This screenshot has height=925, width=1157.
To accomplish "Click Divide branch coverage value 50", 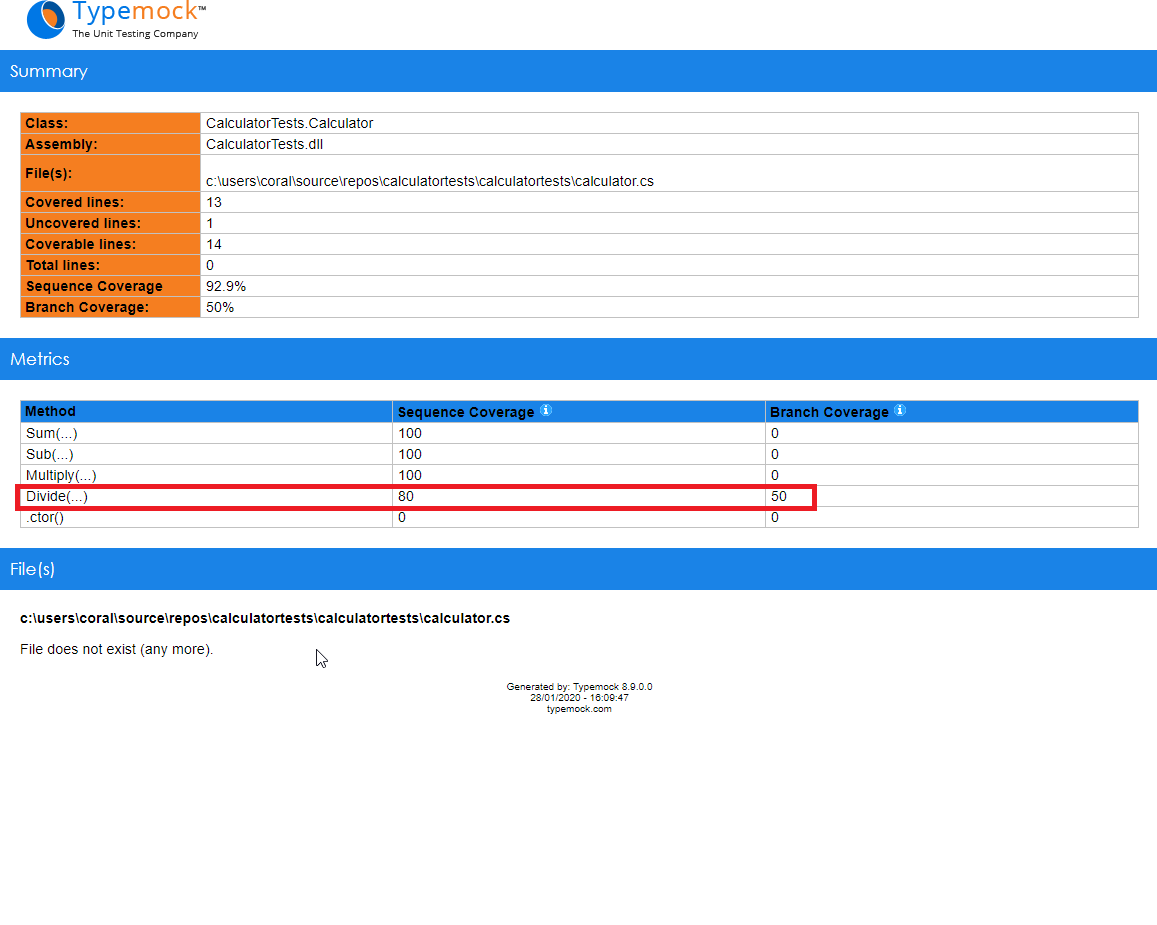I will [x=778, y=496].
